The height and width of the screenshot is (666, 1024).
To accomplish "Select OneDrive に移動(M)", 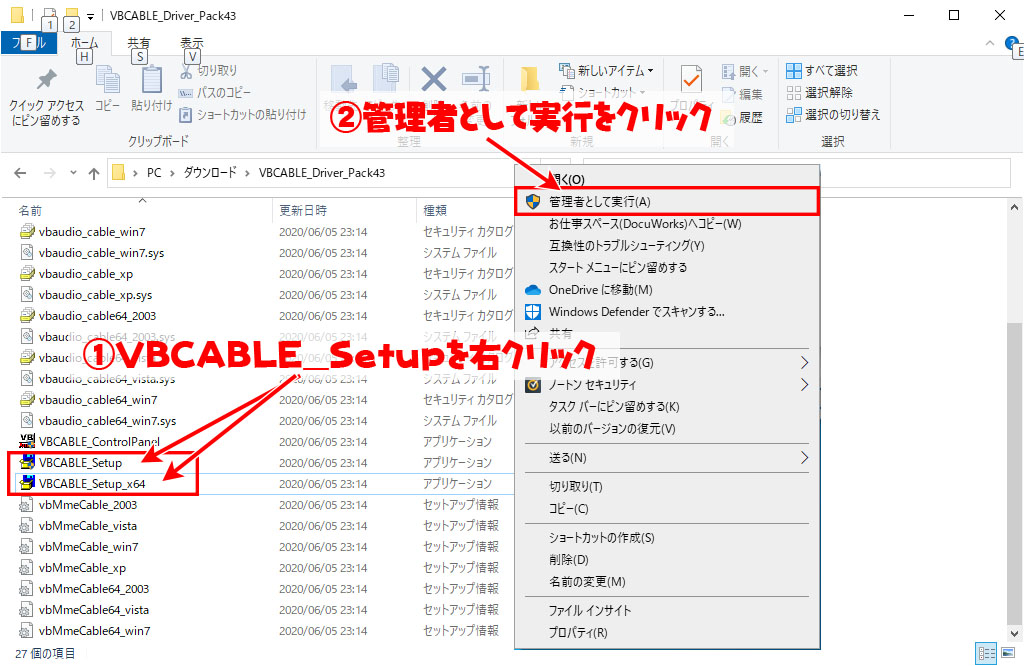I will (x=667, y=290).
